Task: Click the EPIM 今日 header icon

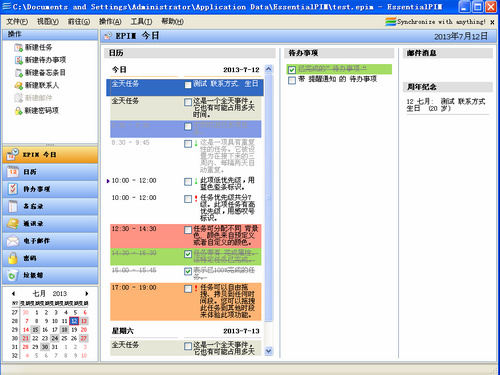Action: coord(108,36)
